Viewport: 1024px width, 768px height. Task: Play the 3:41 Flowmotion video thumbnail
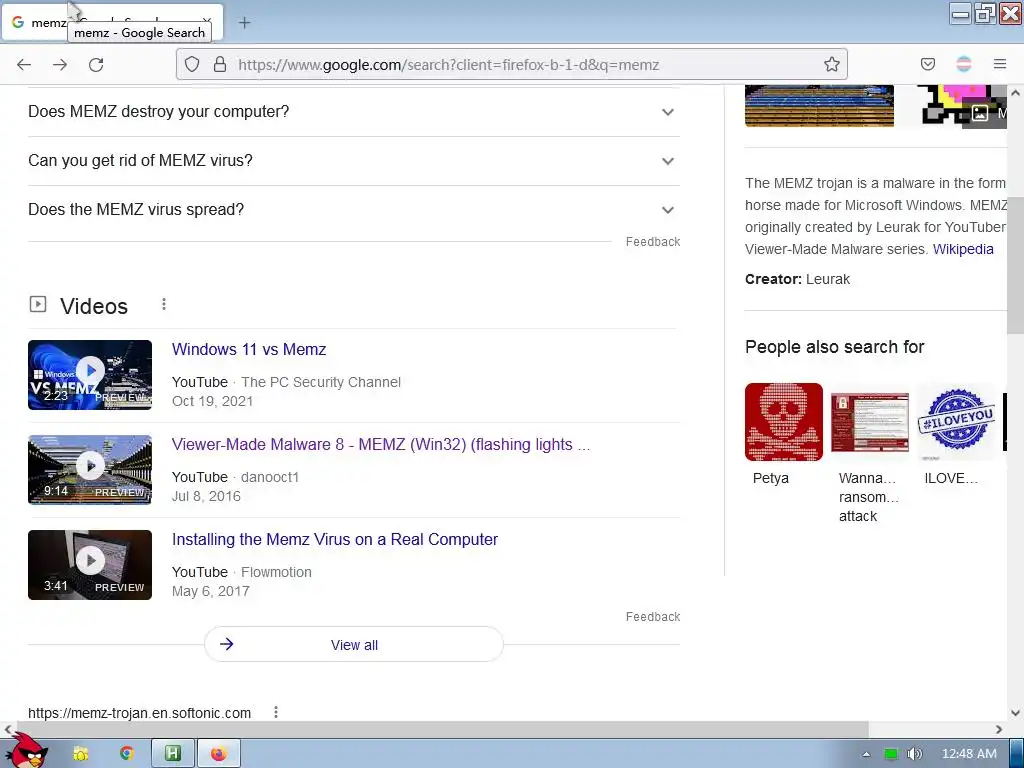pos(90,565)
